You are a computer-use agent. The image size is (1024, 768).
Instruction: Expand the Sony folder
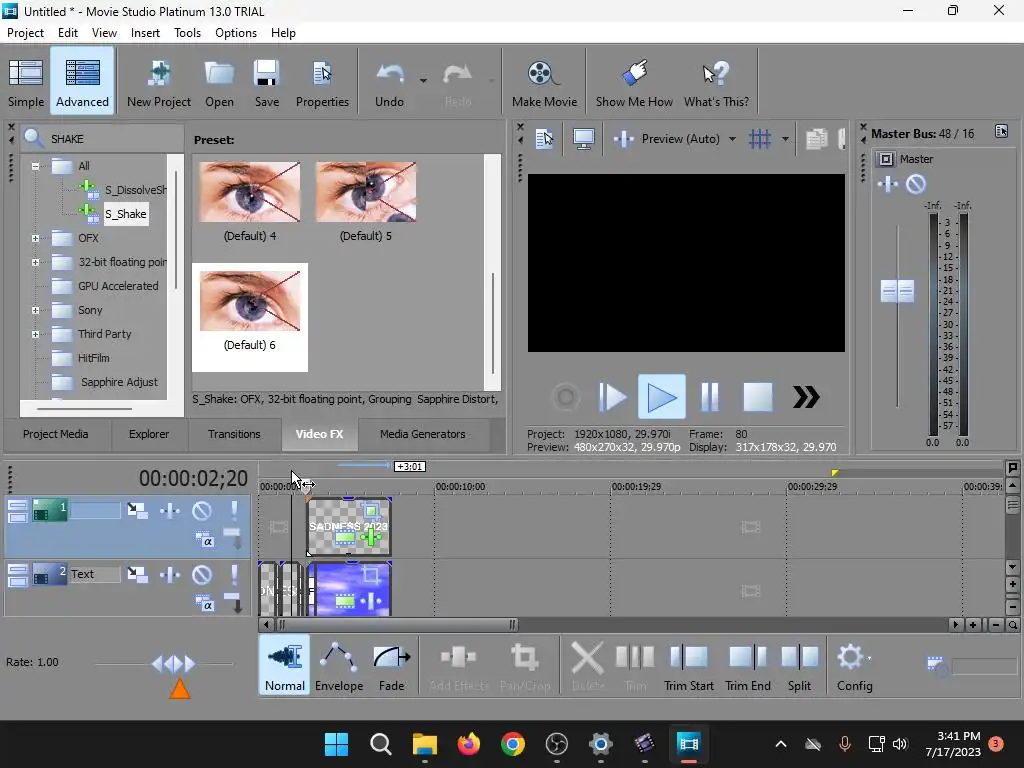pos(35,310)
